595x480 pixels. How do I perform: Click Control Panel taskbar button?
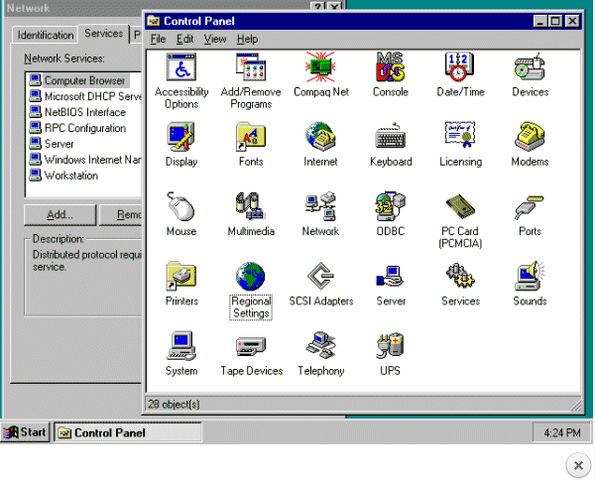pyautogui.click(x=128, y=433)
